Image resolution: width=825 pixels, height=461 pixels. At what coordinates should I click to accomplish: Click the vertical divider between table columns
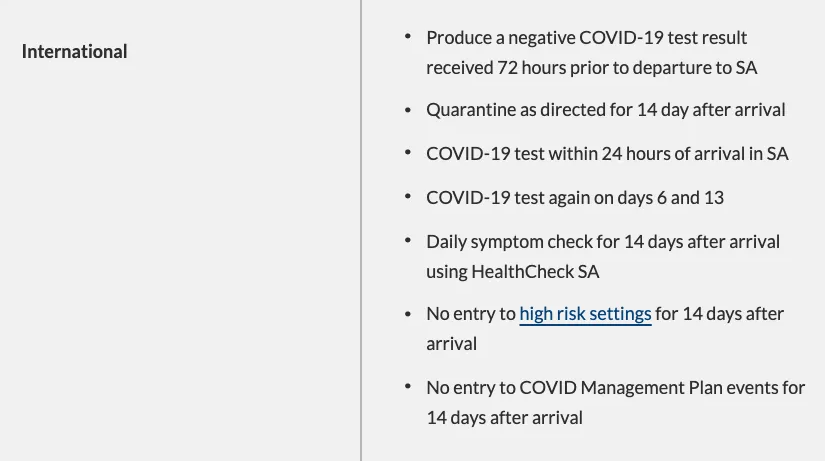[361, 230]
